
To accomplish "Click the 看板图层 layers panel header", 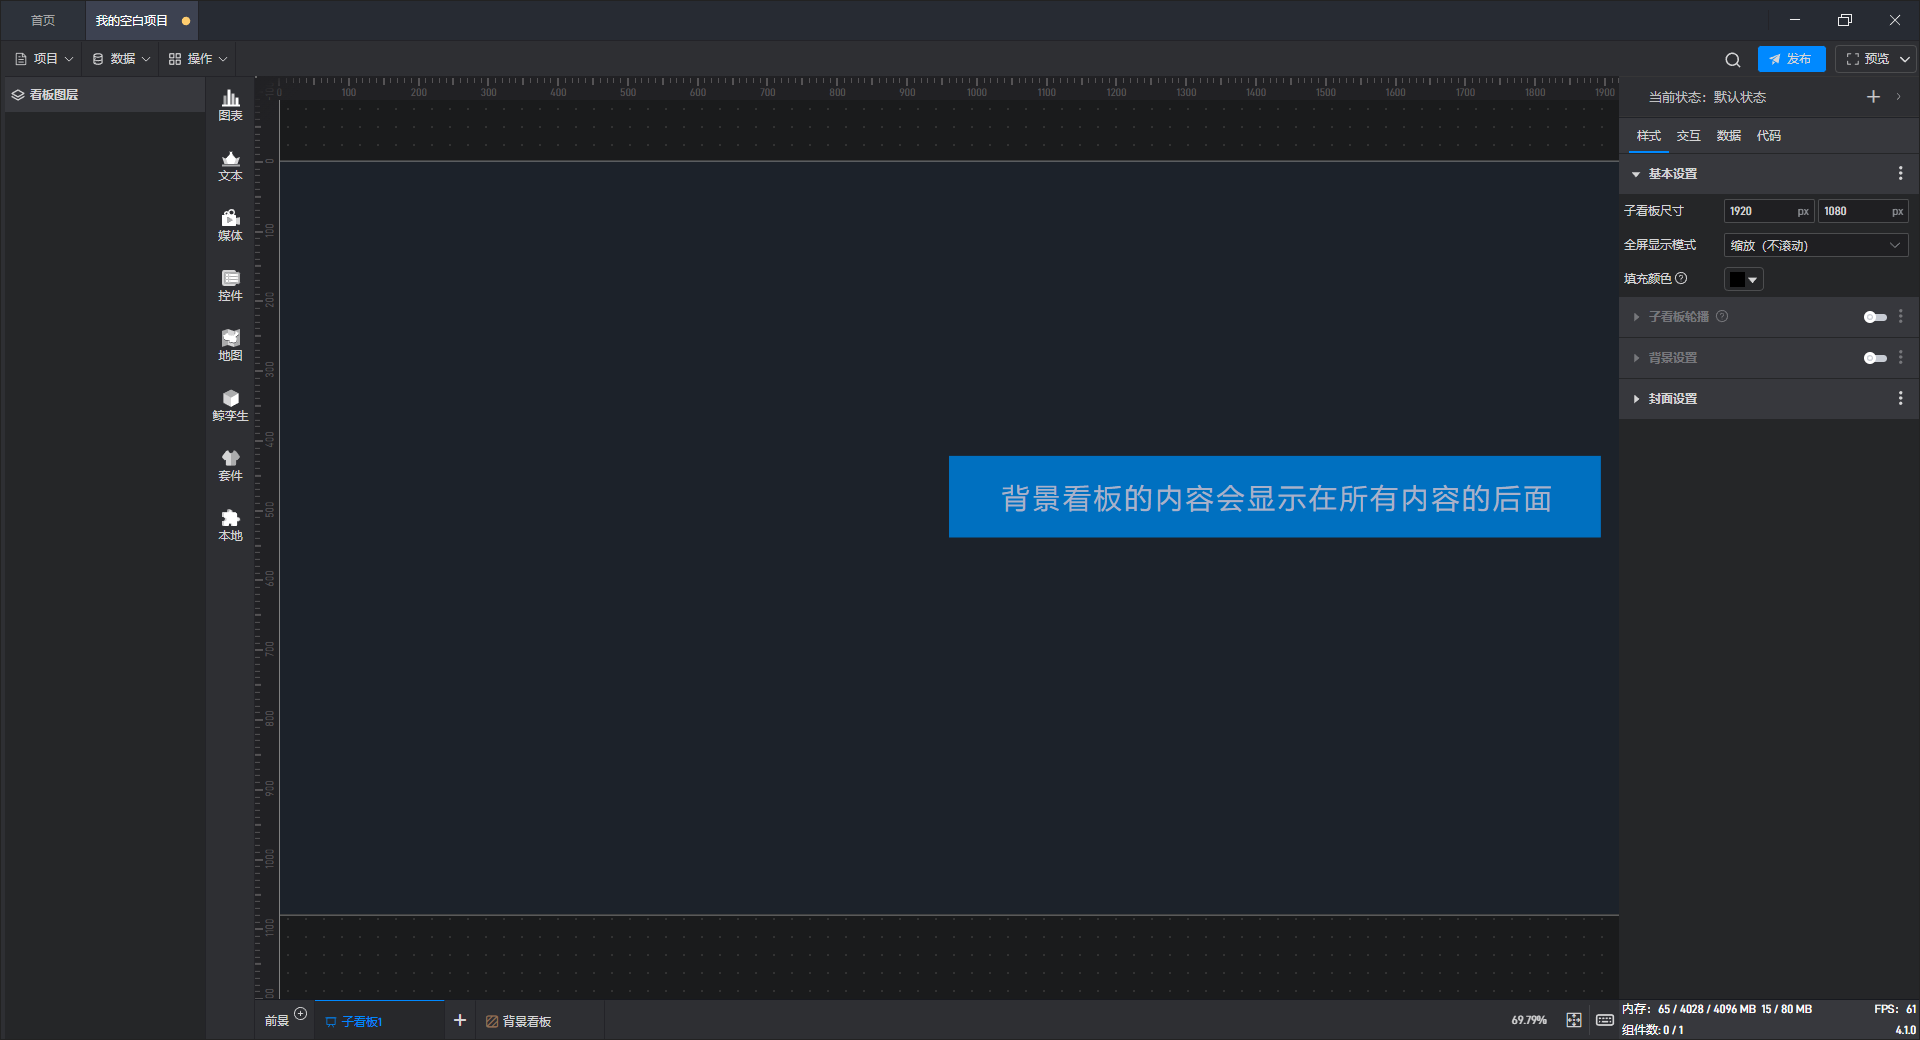I will (104, 95).
